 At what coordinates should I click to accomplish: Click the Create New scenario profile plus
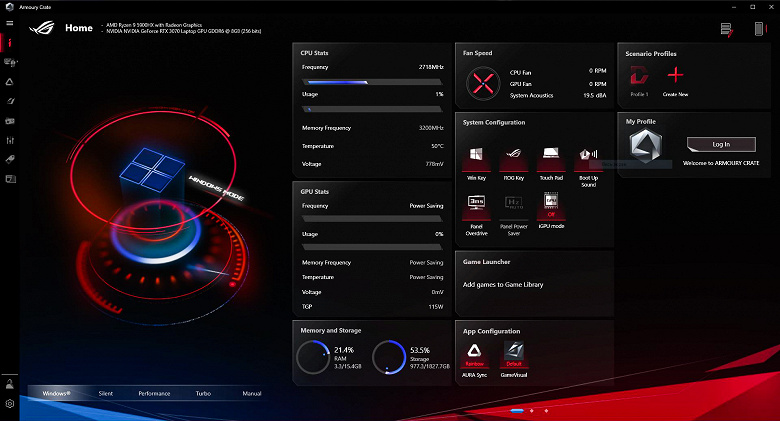pos(676,75)
